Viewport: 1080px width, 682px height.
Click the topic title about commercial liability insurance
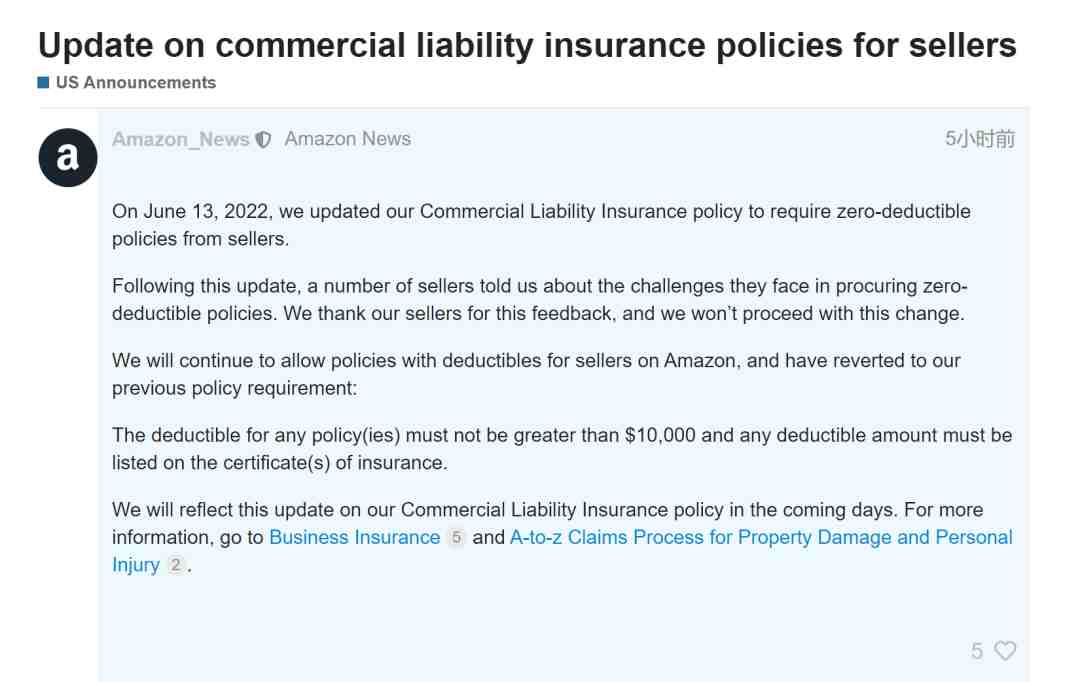(527, 45)
